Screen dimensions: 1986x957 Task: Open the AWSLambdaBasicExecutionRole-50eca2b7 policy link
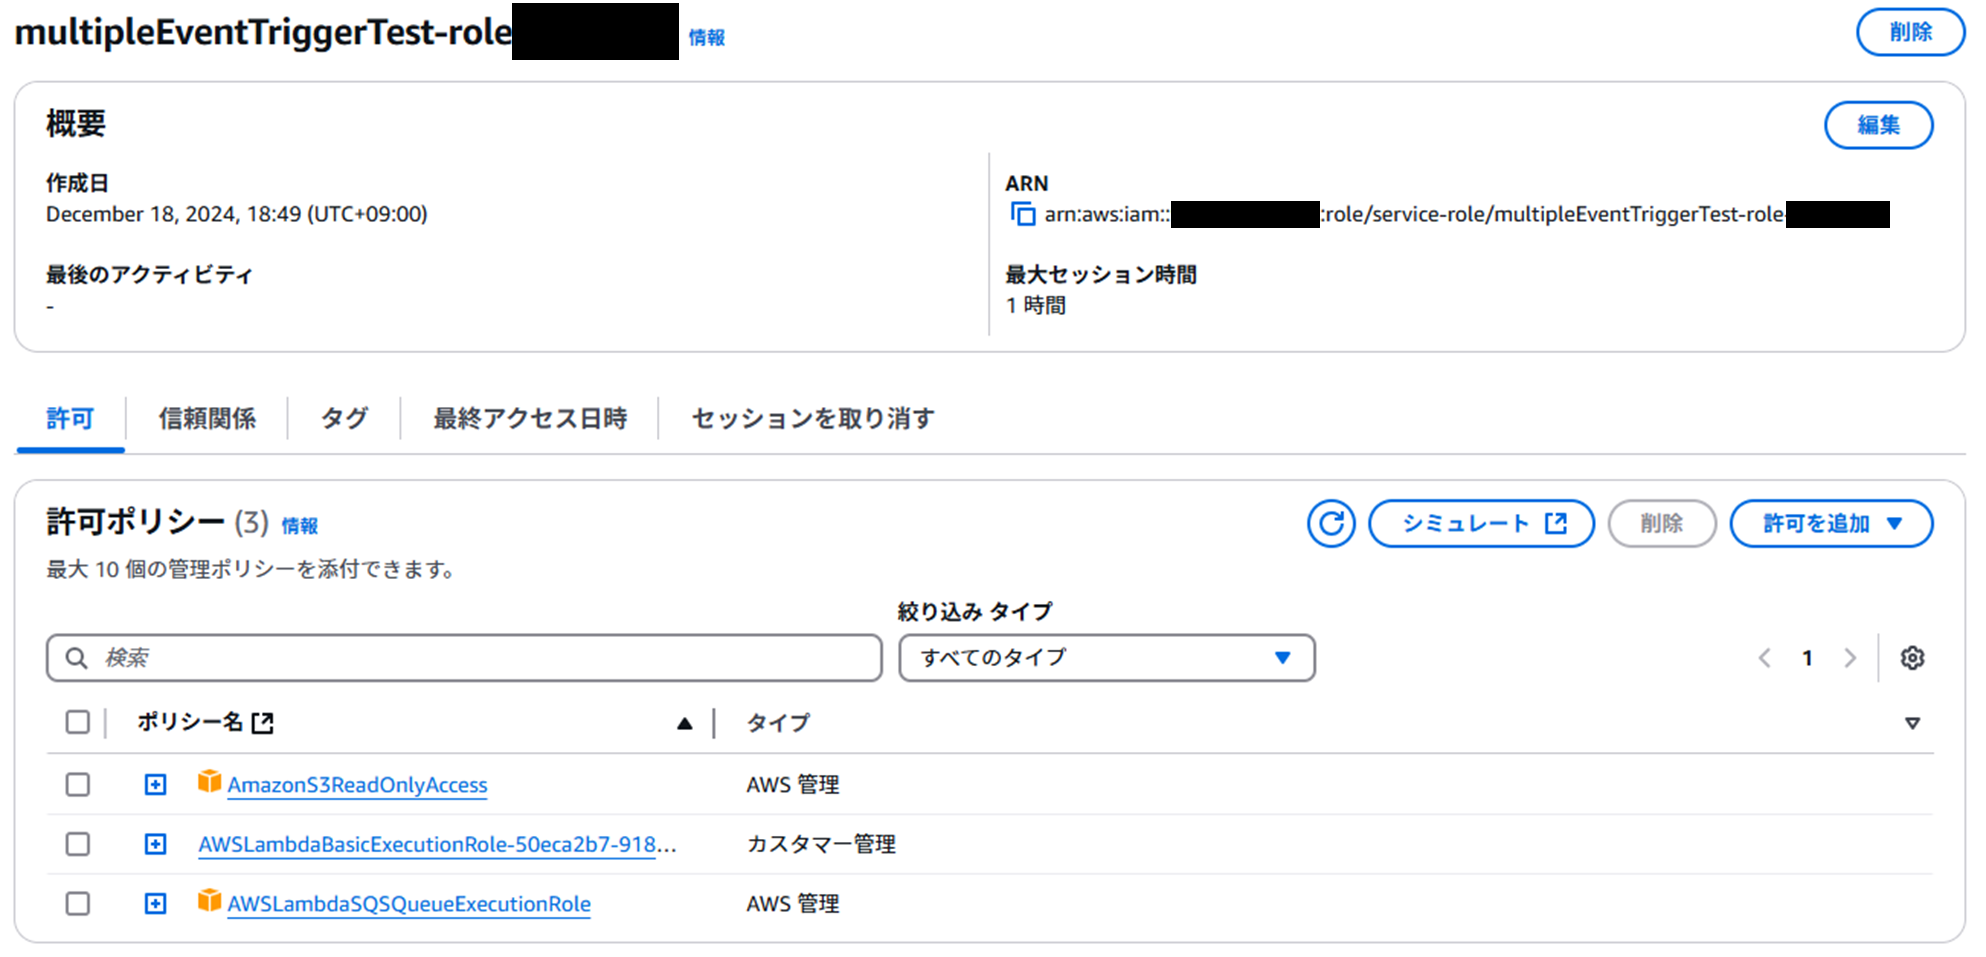pyautogui.click(x=437, y=844)
